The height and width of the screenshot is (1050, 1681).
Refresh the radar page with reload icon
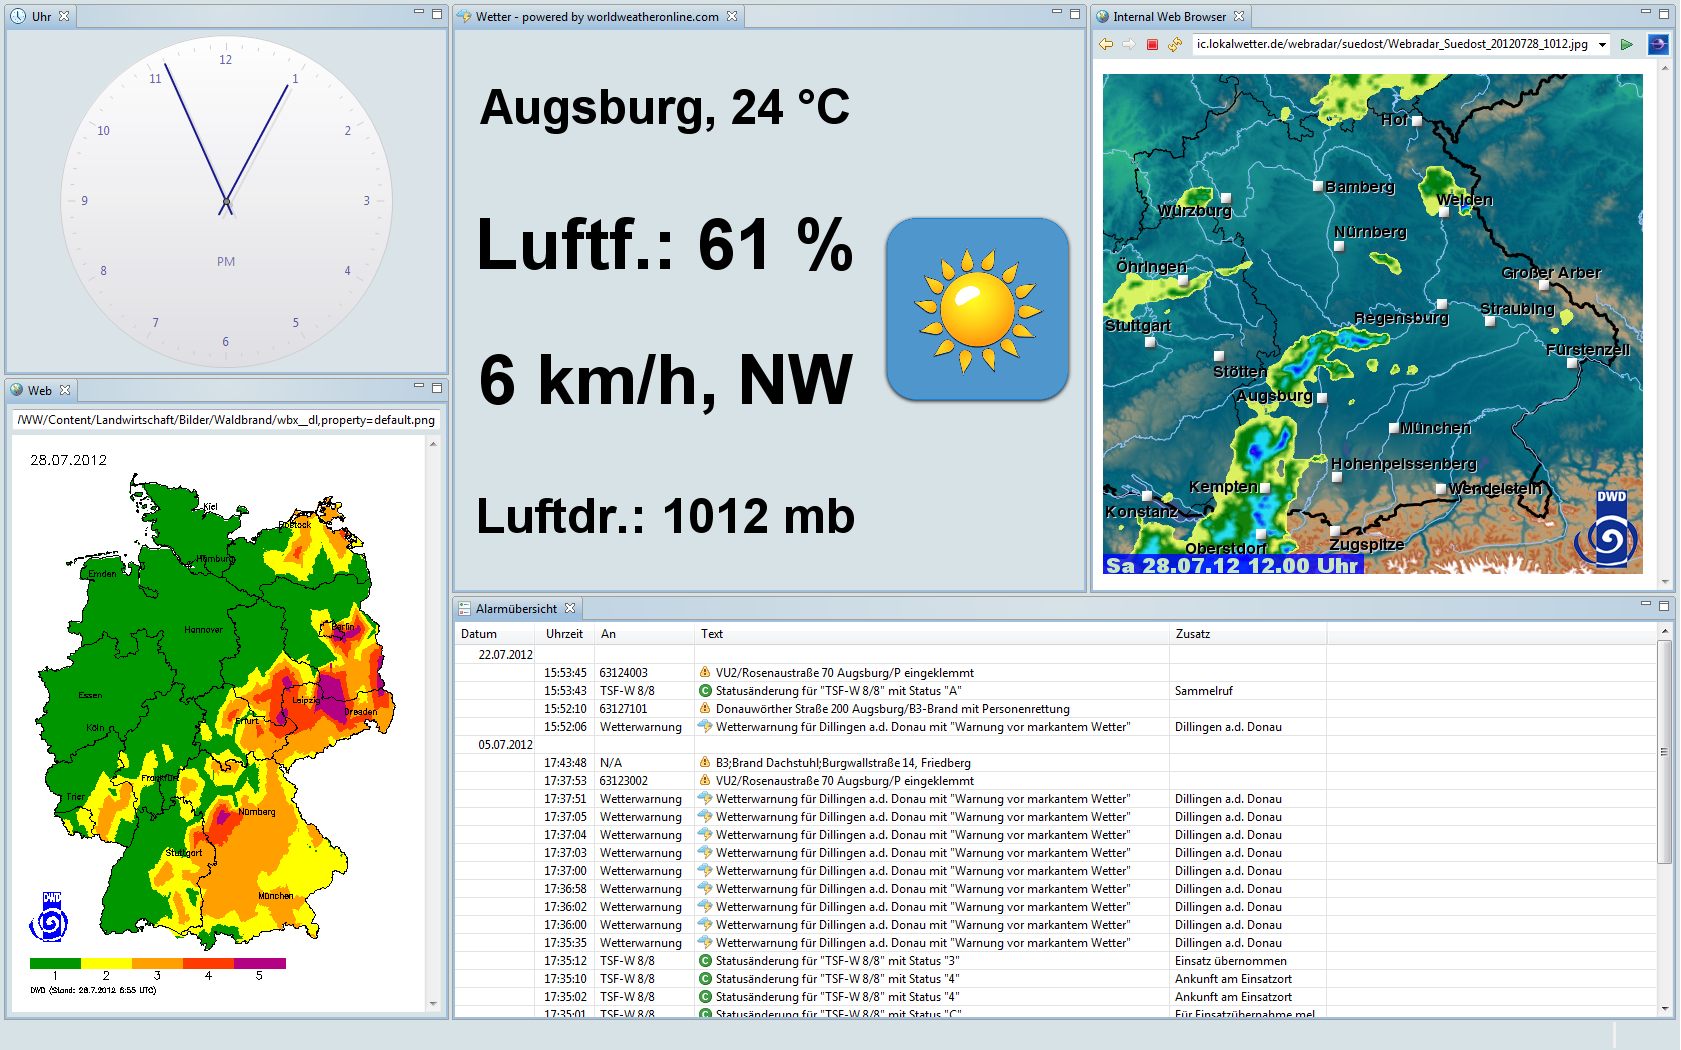(1175, 44)
